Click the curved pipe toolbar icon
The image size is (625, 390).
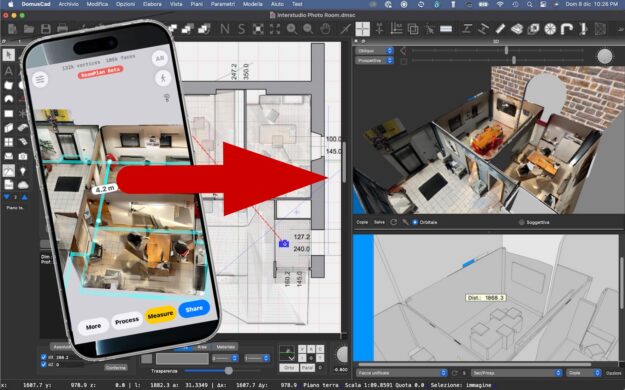click(x=566, y=29)
